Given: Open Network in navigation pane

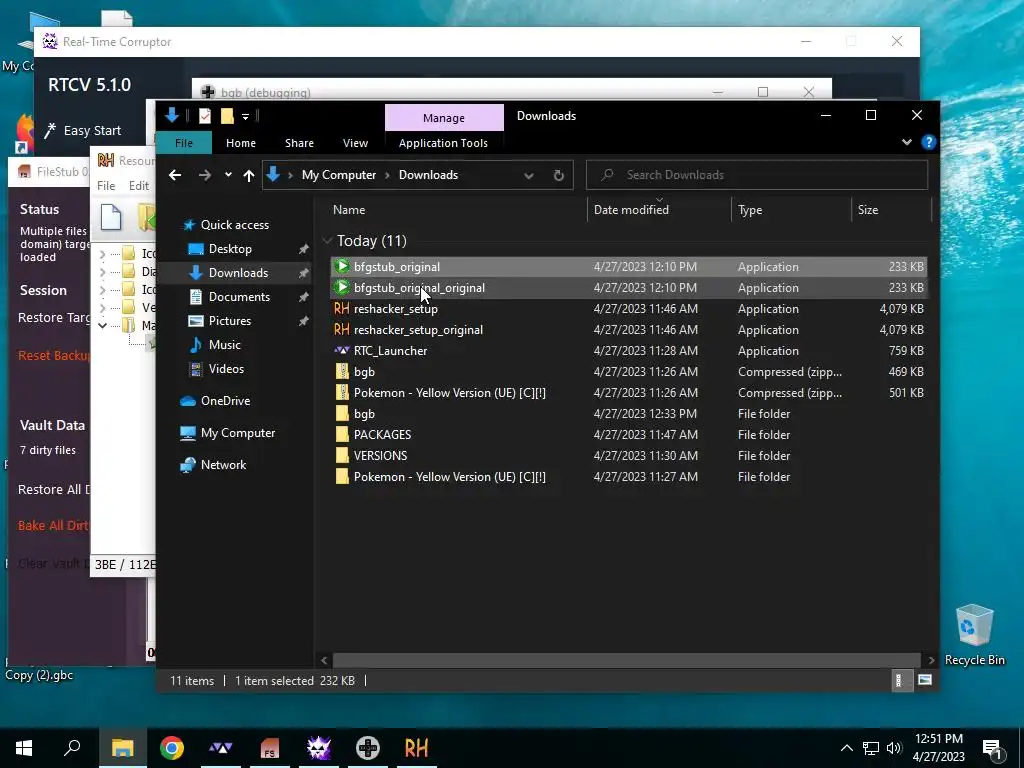Looking at the screenshot, I should point(214,465).
